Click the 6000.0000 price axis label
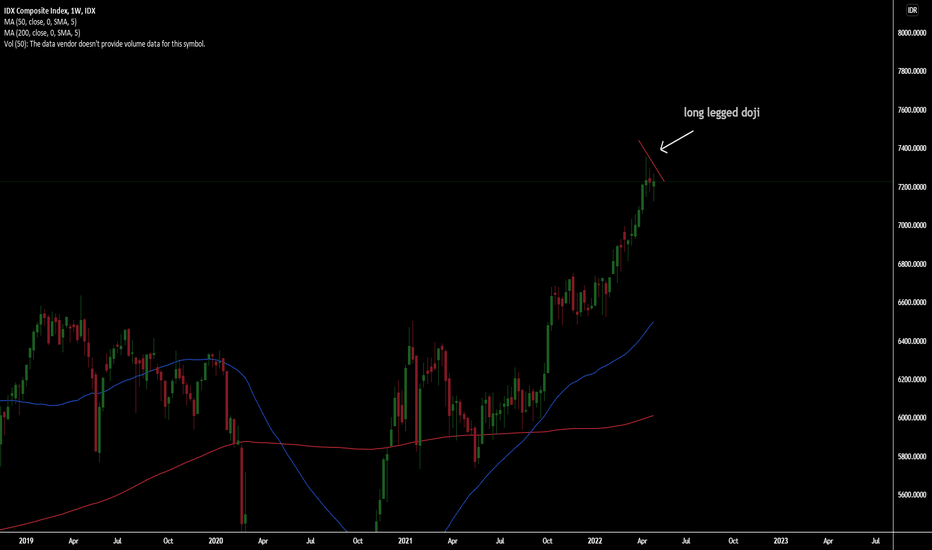The image size is (932, 550). pos(912,418)
